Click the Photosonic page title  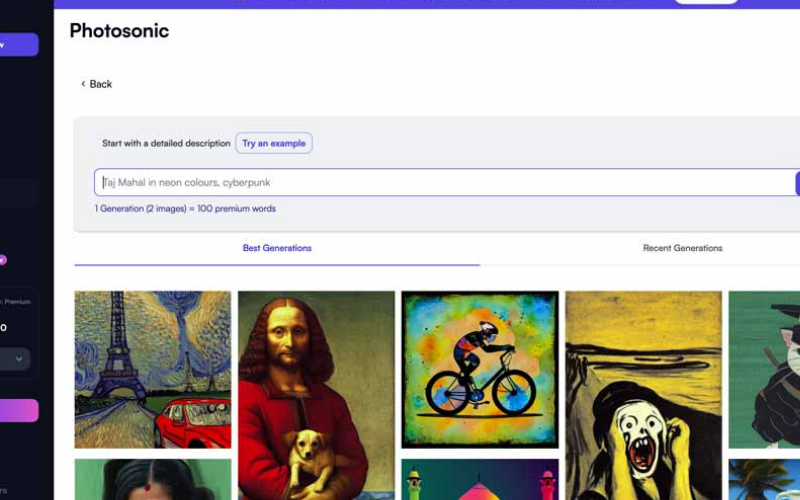pos(119,31)
